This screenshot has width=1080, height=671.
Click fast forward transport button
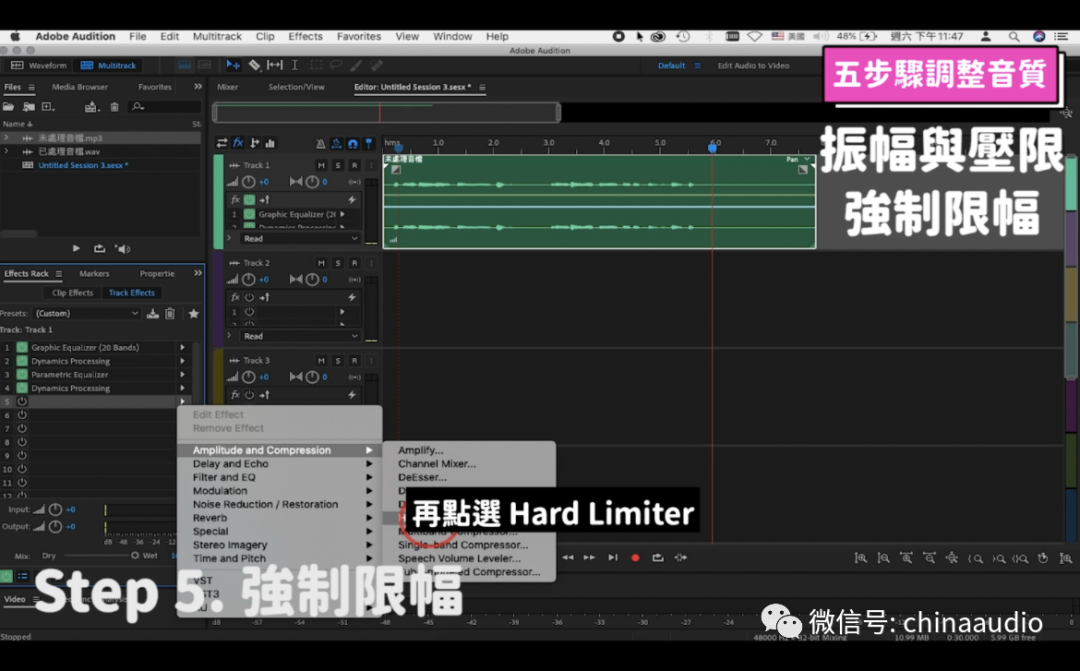[590, 558]
